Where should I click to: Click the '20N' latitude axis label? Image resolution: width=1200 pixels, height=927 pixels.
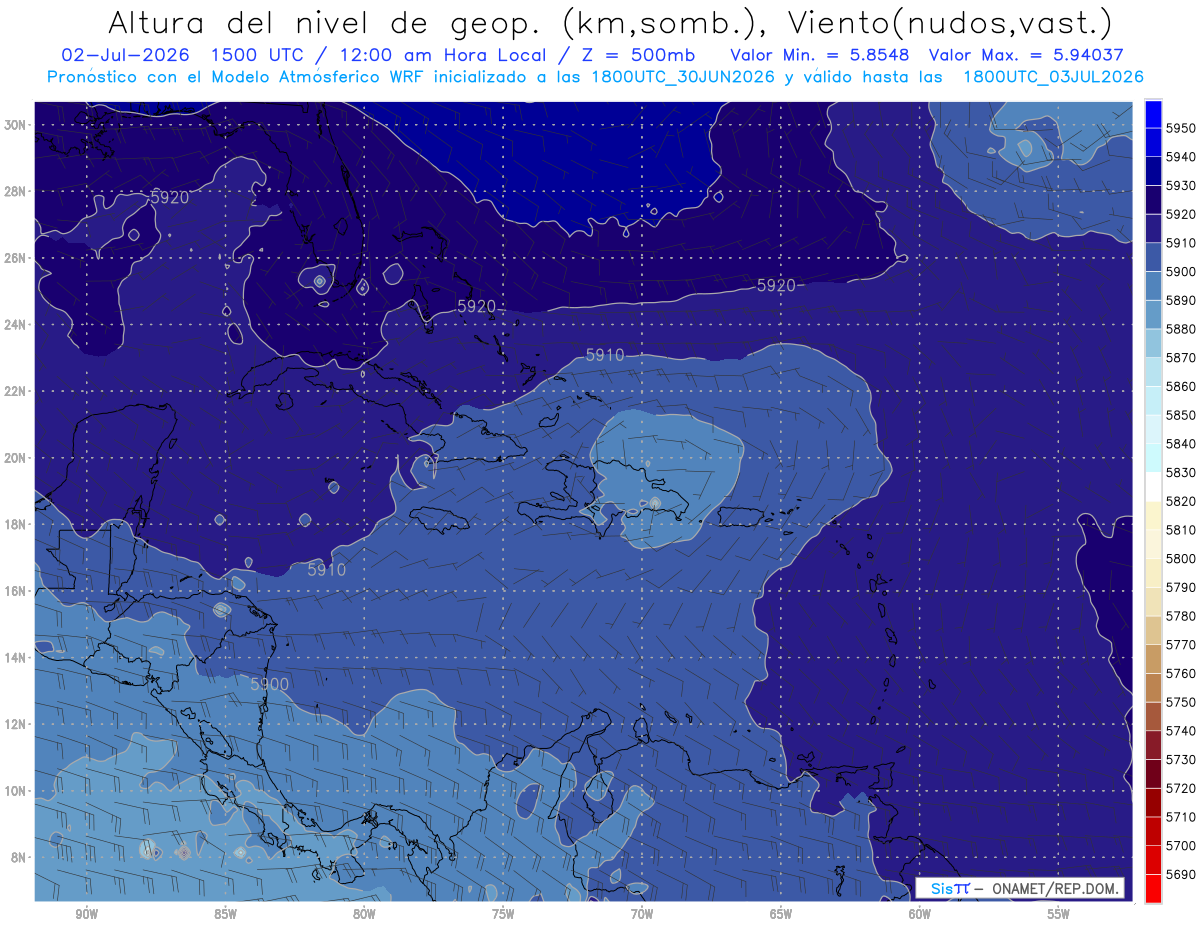click(16, 458)
